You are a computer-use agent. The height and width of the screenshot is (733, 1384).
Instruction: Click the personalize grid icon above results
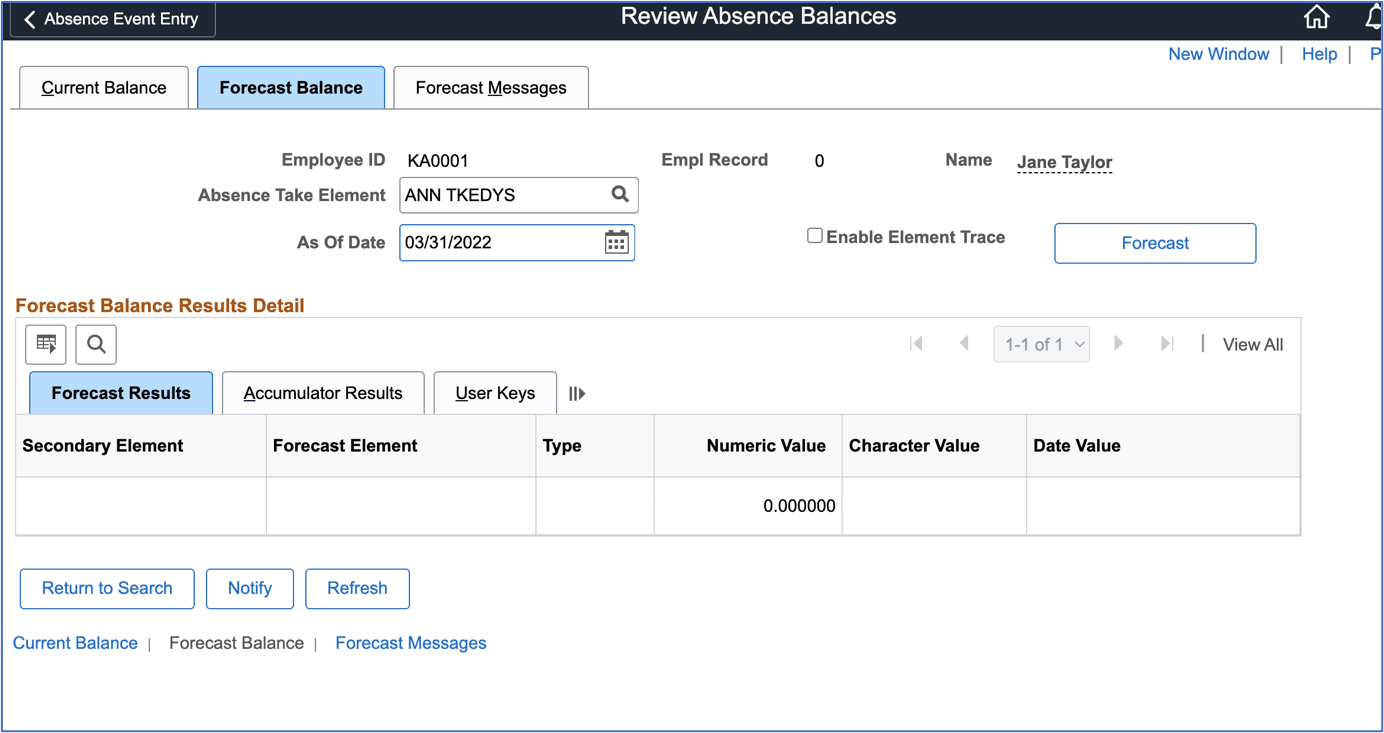45,344
